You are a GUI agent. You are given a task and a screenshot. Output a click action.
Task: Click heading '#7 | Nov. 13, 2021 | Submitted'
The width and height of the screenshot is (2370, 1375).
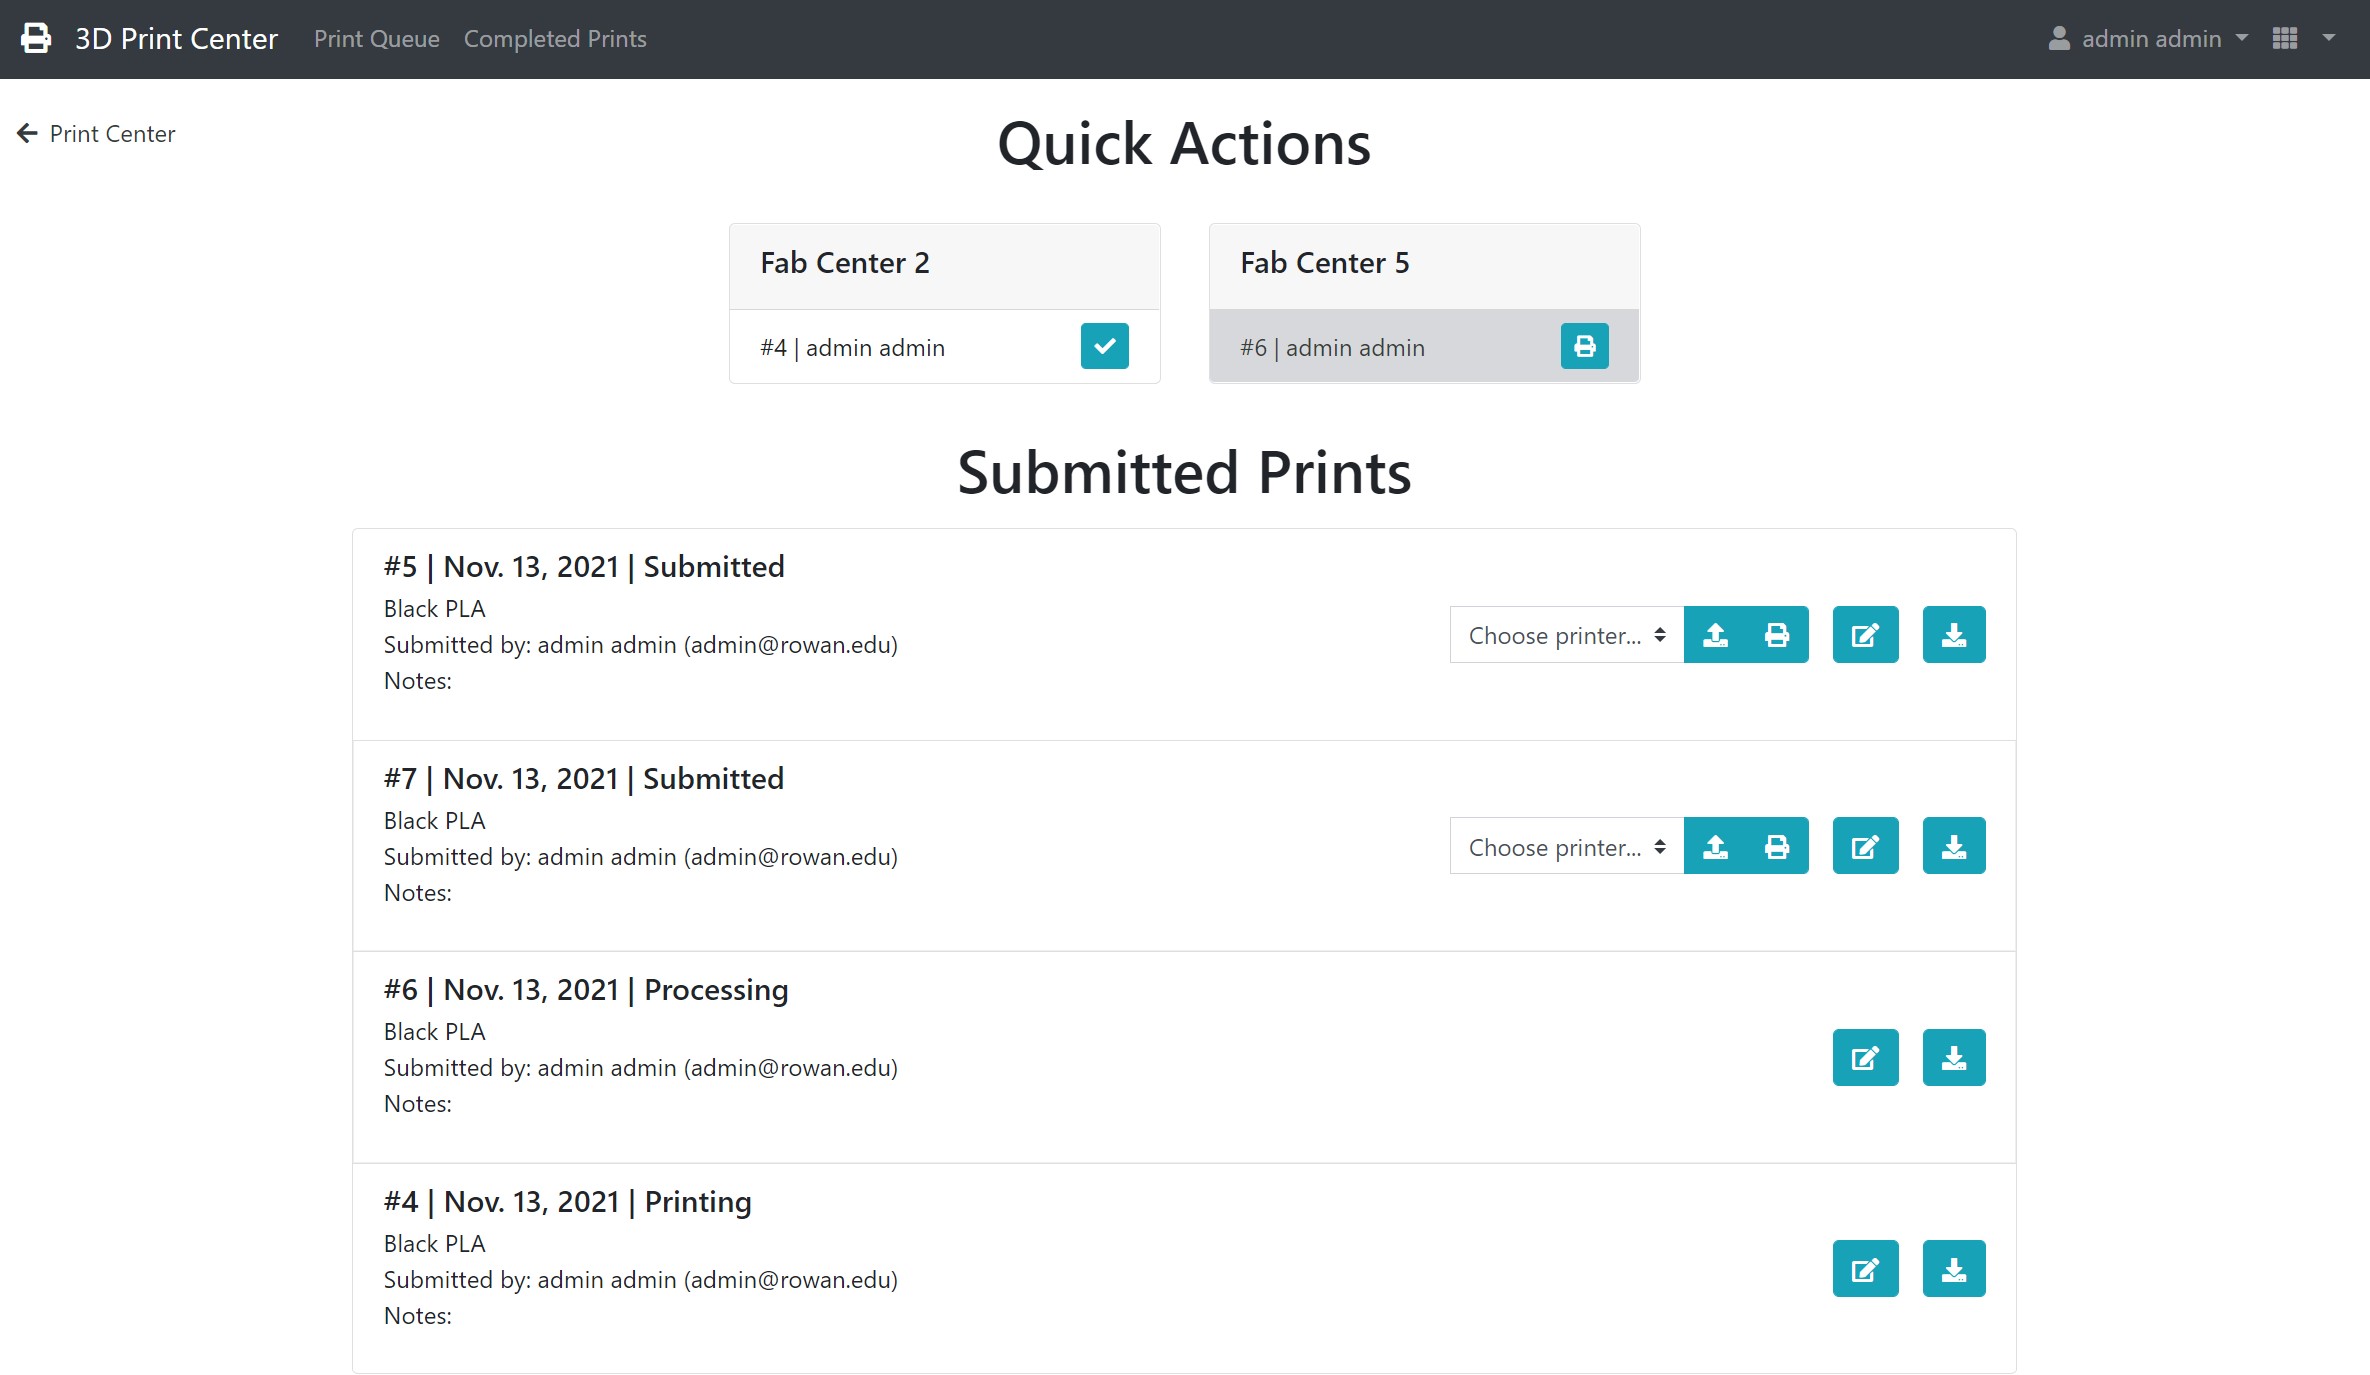(584, 779)
